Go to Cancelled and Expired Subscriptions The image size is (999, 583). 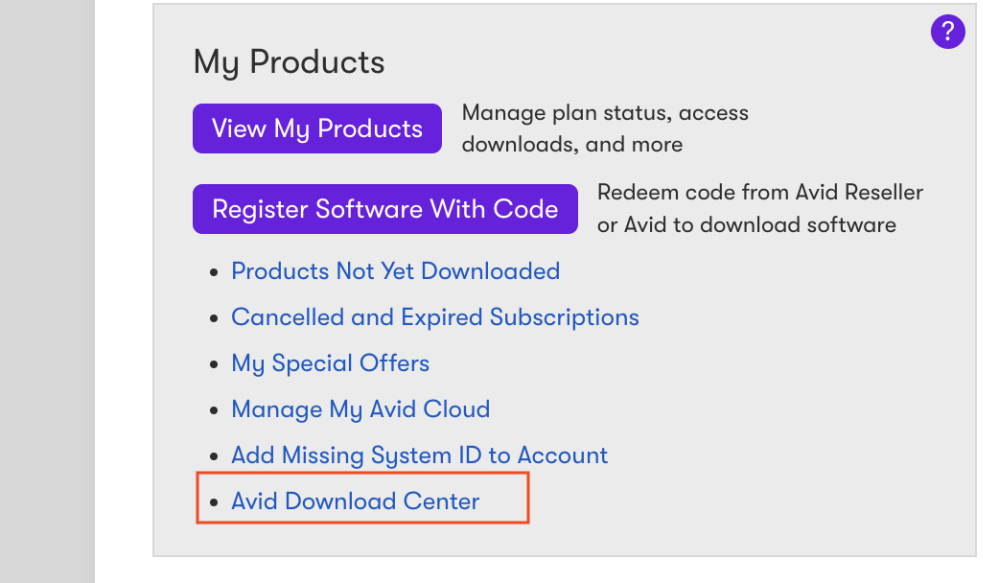tap(435, 317)
